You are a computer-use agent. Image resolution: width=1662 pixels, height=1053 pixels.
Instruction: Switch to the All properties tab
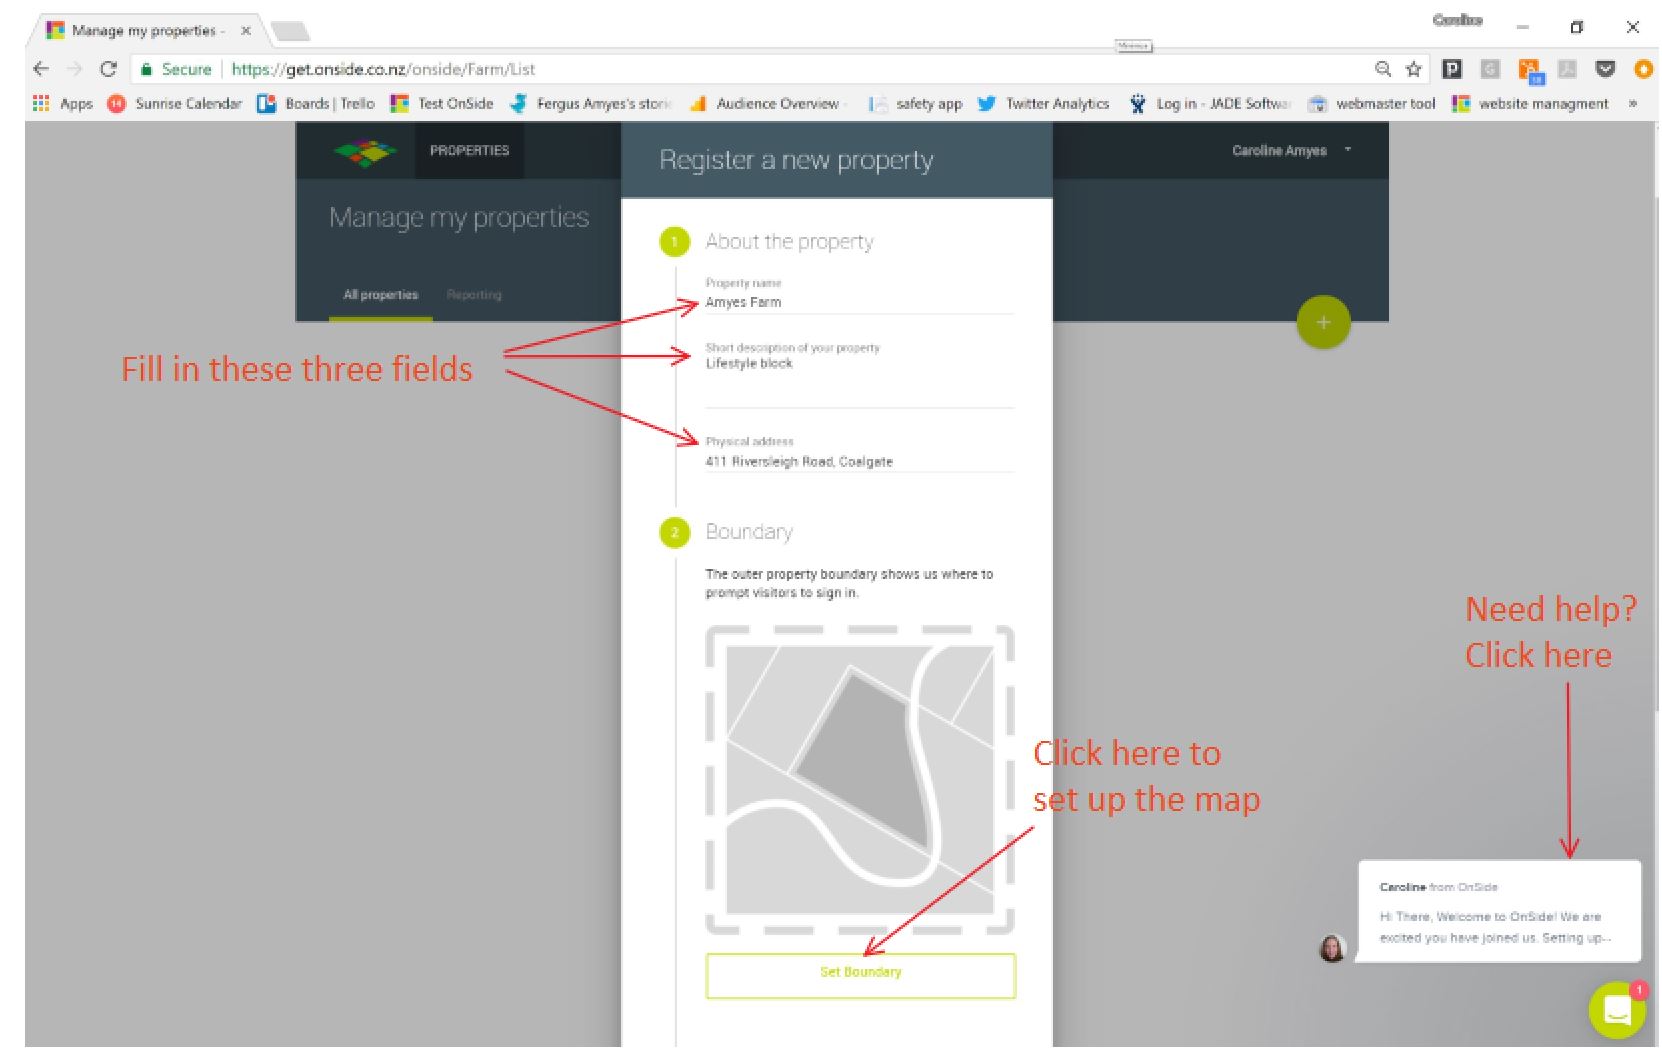click(380, 295)
